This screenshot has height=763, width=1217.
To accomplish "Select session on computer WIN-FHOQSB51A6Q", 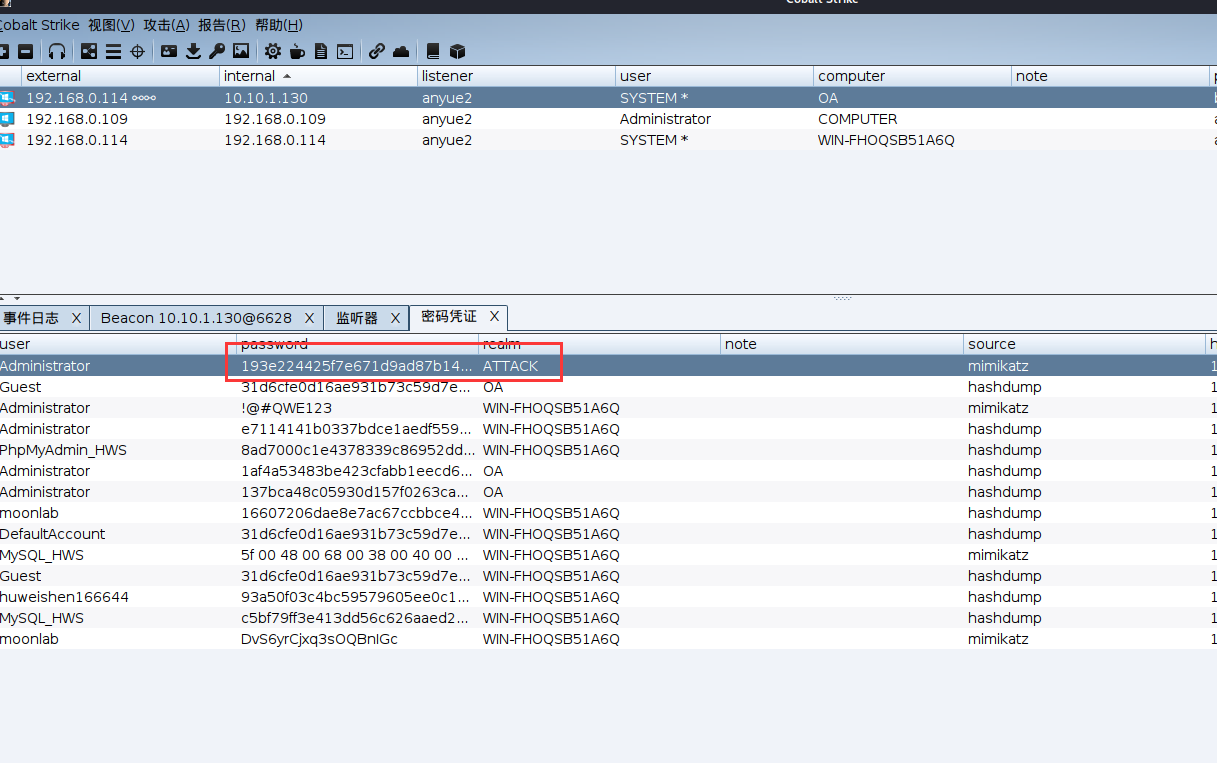I will pos(608,140).
